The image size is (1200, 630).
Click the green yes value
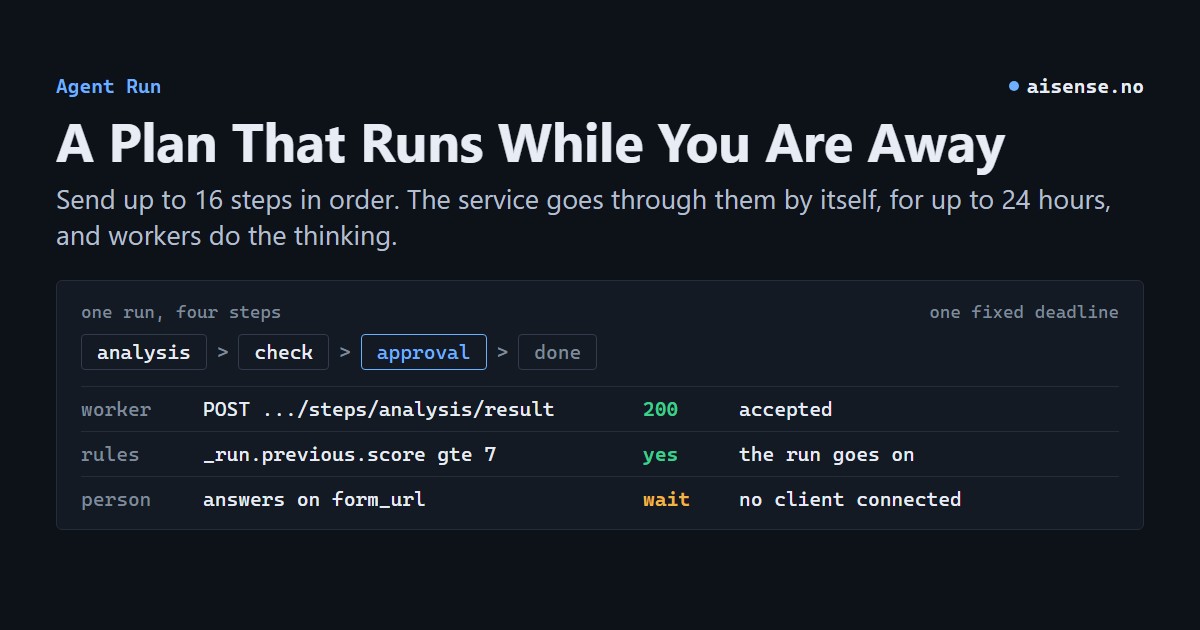660,454
